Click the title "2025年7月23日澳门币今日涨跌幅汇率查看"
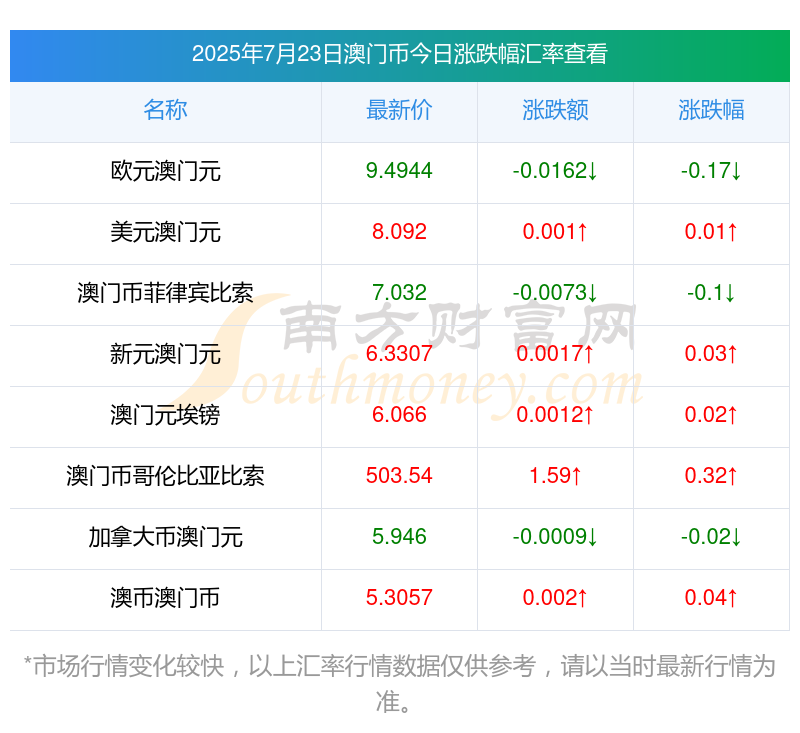This screenshot has height=733, width=800. (x=399, y=54)
